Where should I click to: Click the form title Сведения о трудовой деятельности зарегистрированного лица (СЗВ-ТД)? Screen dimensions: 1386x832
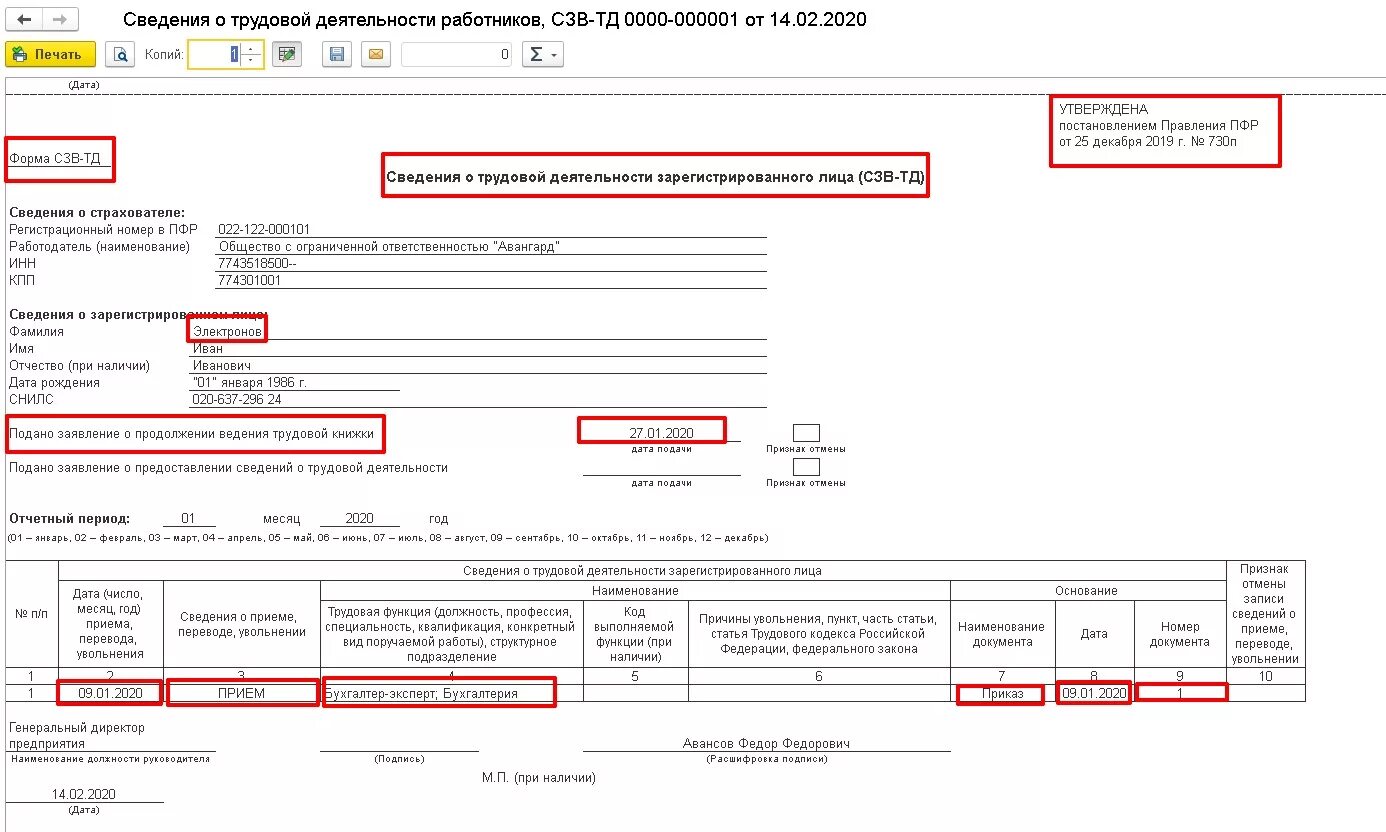point(656,176)
